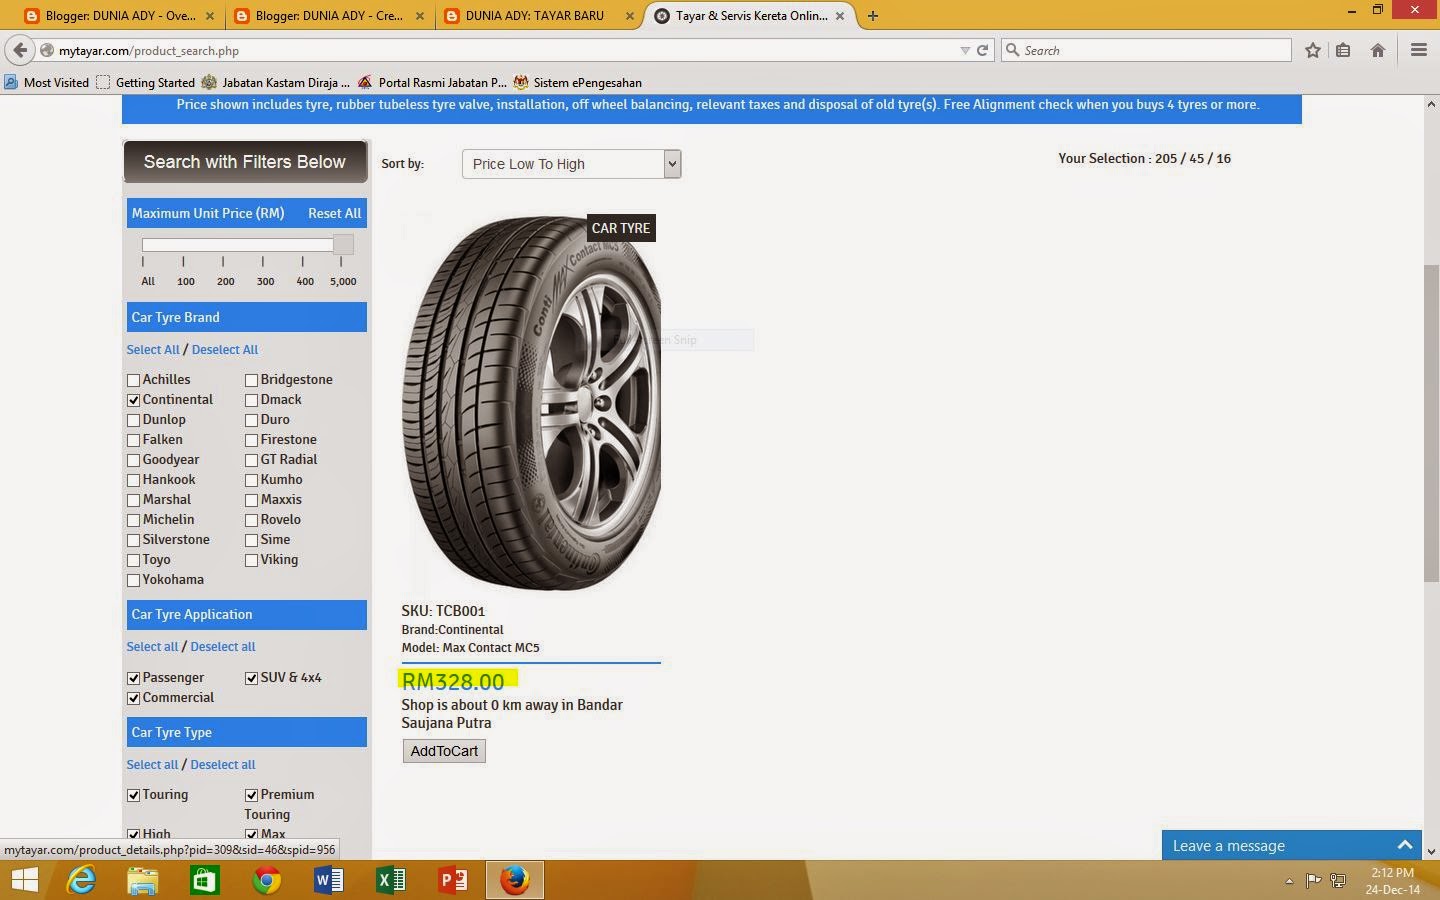Launch Google Chrome from the taskbar
Viewport: 1440px width, 900px height.
point(267,880)
